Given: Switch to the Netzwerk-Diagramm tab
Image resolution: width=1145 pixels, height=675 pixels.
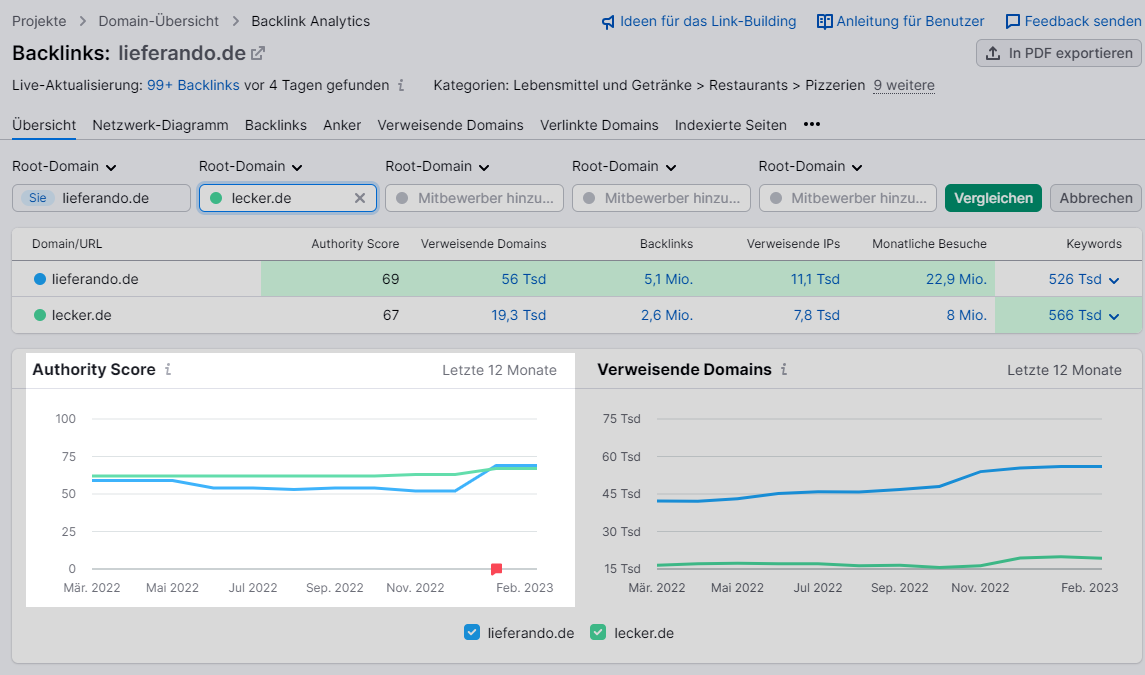Looking at the screenshot, I should [x=160, y=125].
